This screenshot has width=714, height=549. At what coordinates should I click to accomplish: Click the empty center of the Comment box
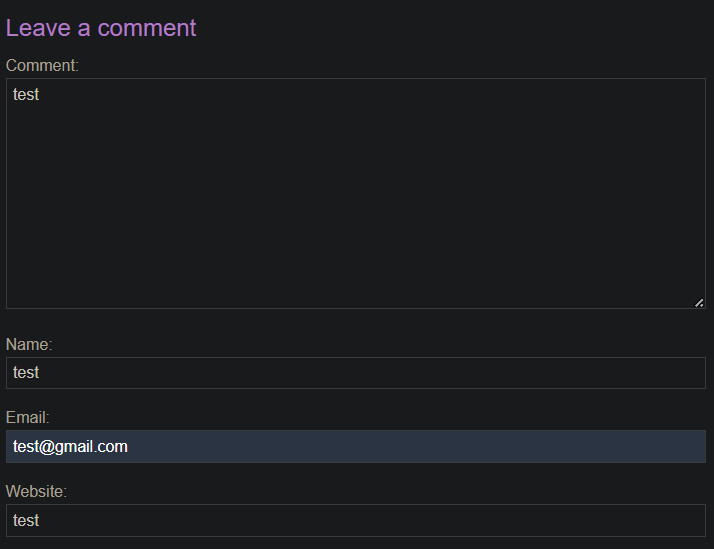click(x=356, y=193)
